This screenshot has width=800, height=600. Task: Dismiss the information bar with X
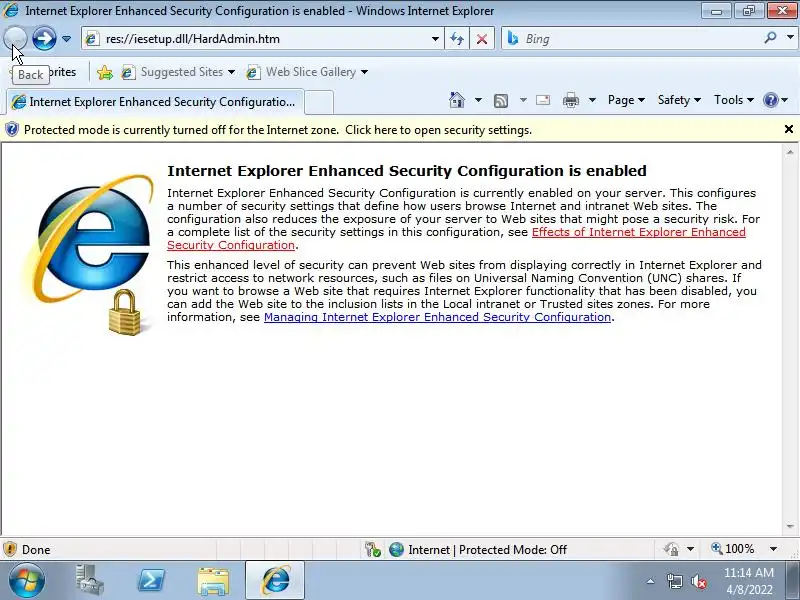pyautogui.click(x=788, y=130)
